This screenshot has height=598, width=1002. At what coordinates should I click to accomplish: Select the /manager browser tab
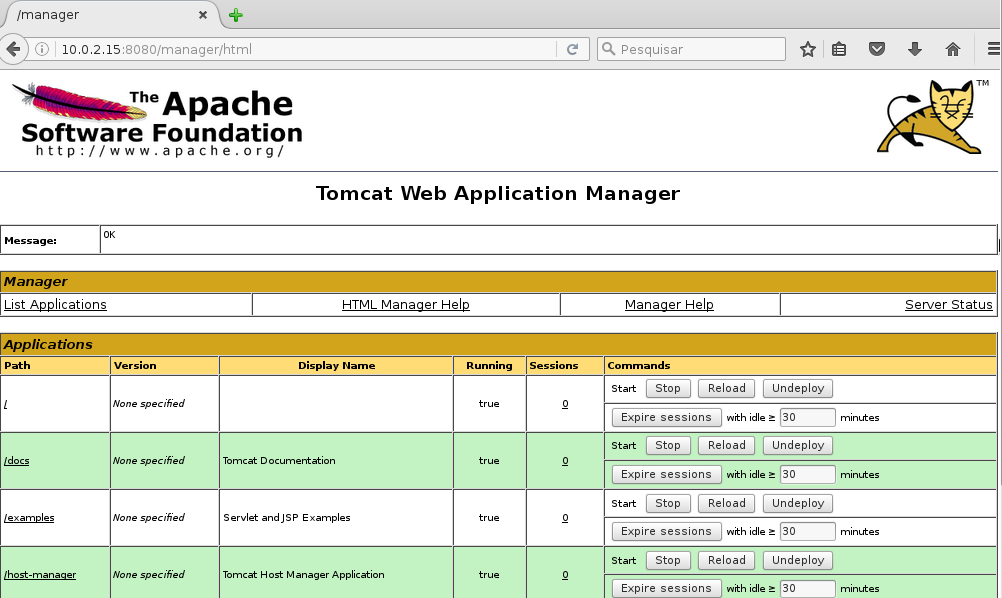[x=109, y=15]
